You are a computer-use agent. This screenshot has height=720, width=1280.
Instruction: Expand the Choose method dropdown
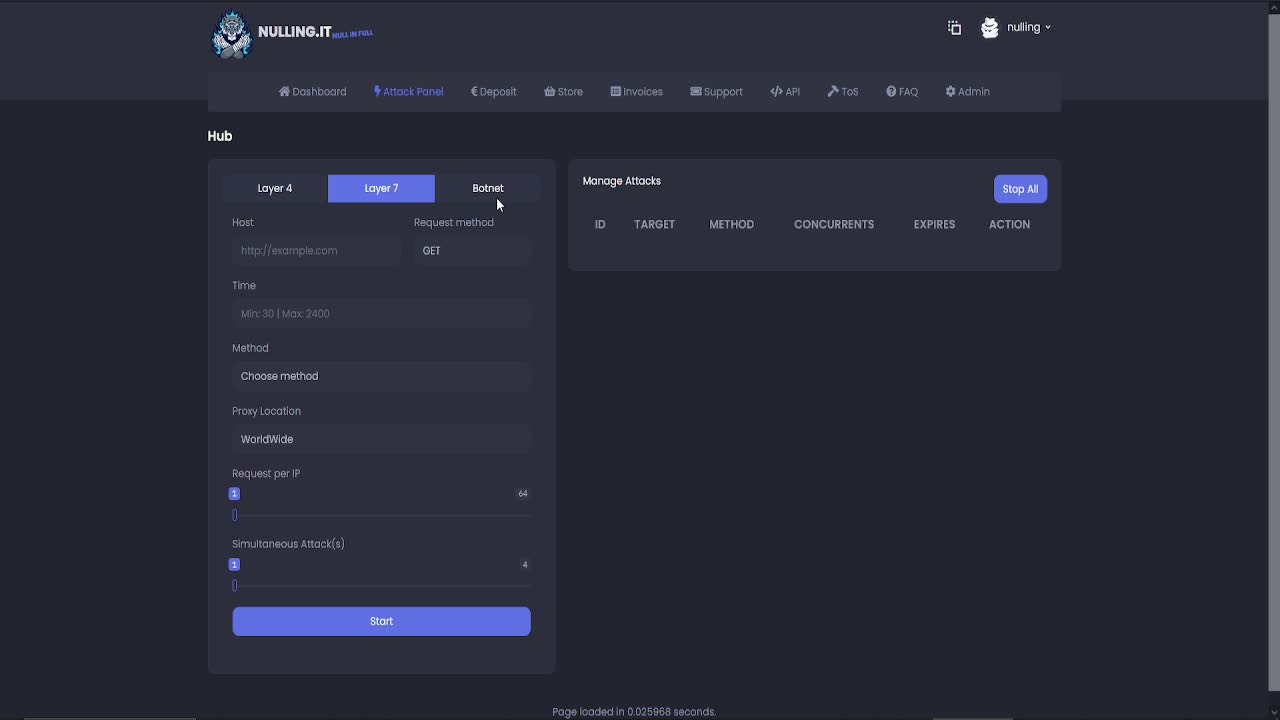pos(381,377)
